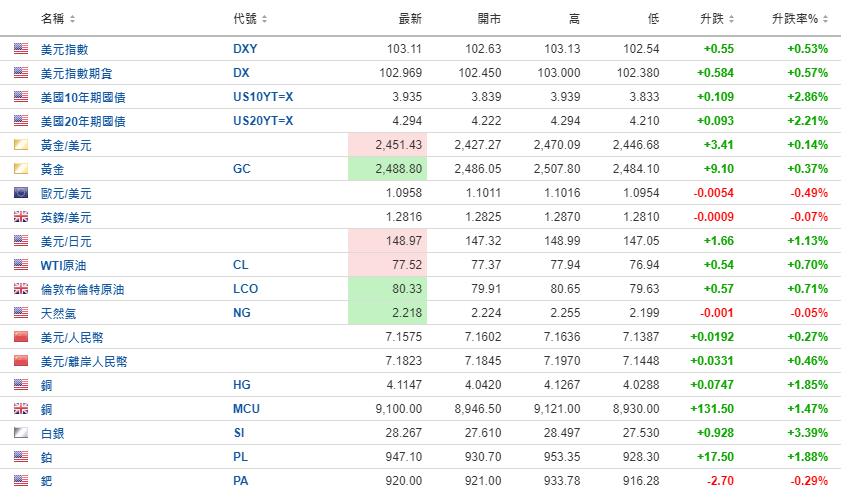Click the EU flag beside 歐元/美元
The image size is (841, 491).
coord(21,193)
